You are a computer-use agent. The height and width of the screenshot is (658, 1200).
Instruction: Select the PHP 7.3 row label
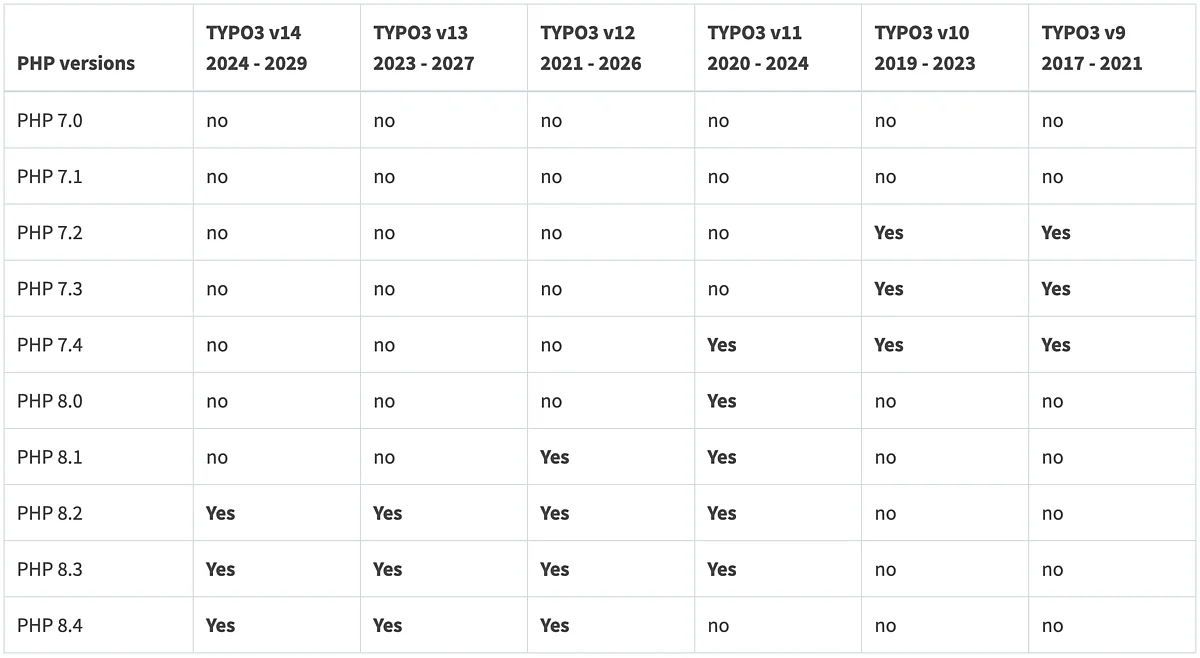click(50, 289)
